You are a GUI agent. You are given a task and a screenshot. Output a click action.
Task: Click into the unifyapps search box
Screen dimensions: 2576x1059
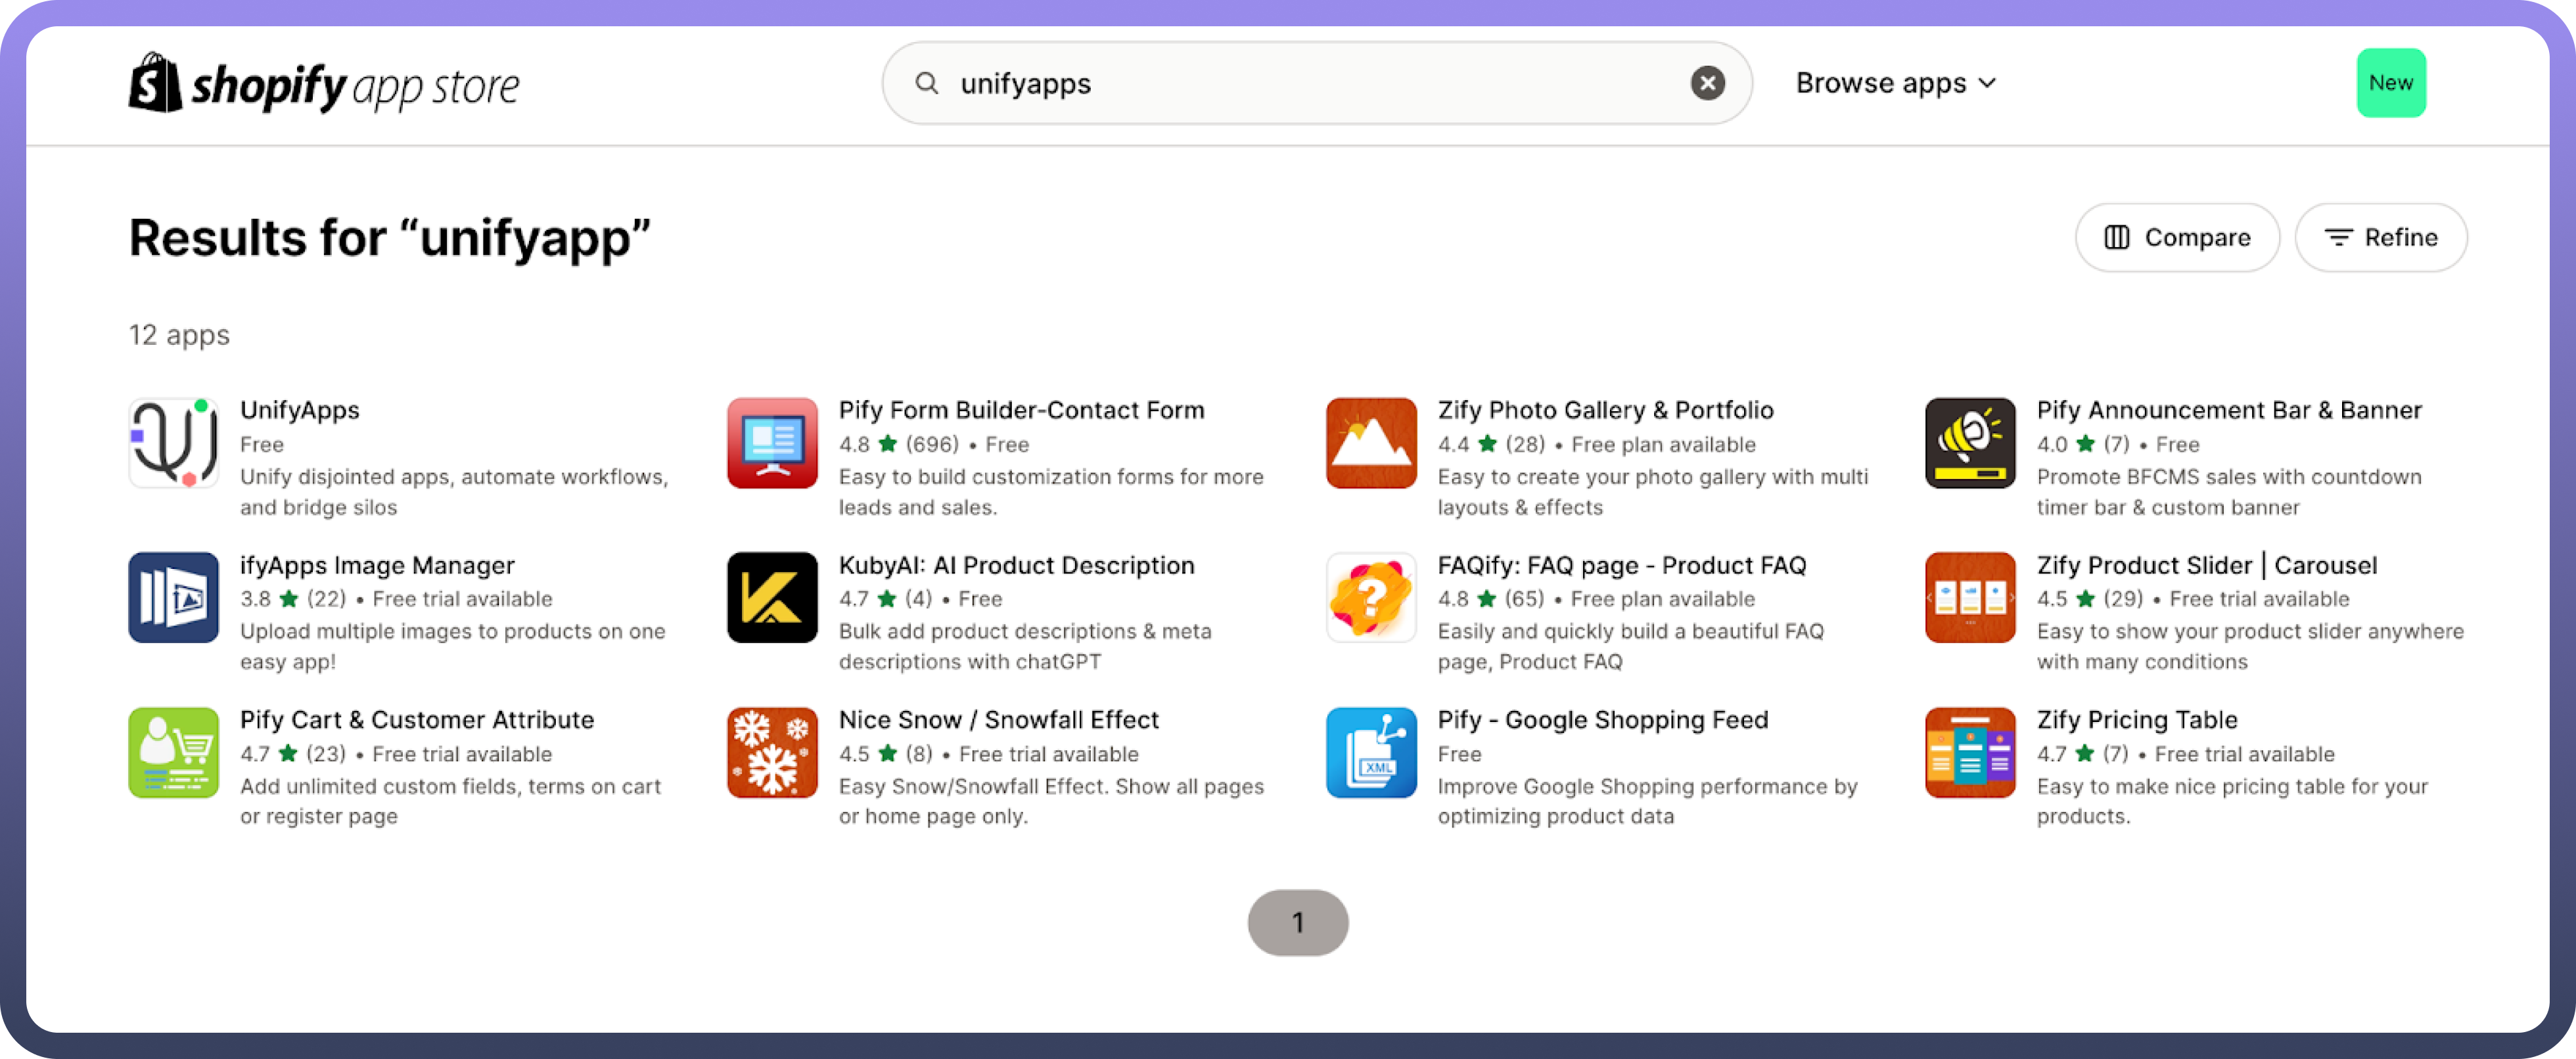[x=1300, y=83]
